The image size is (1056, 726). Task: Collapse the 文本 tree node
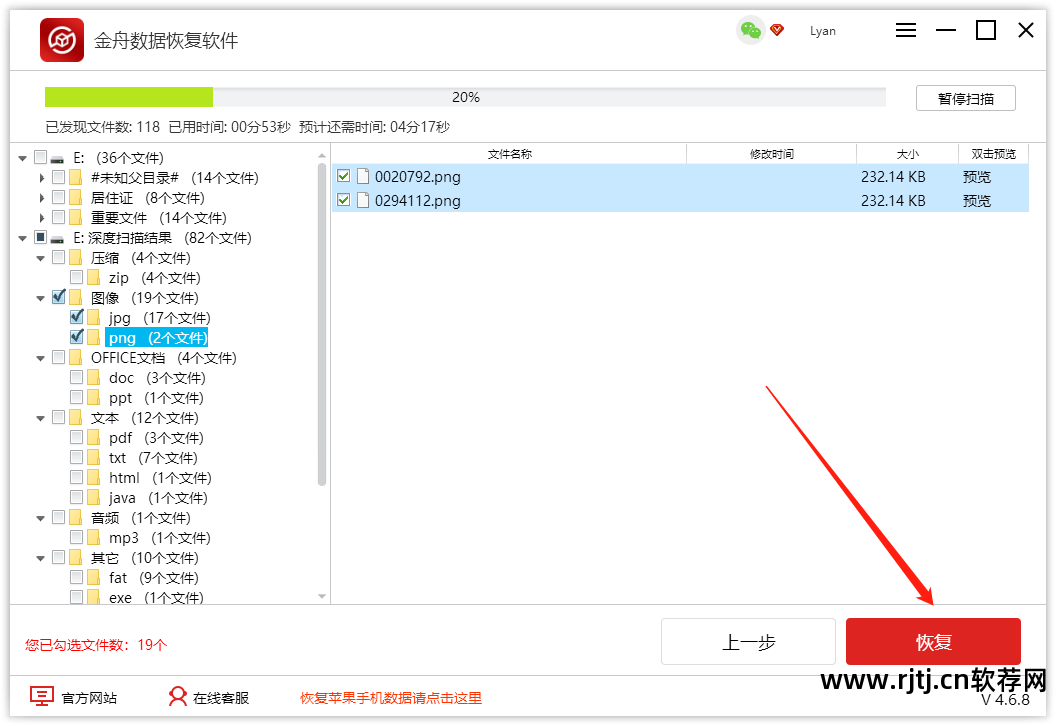[40, 417]
